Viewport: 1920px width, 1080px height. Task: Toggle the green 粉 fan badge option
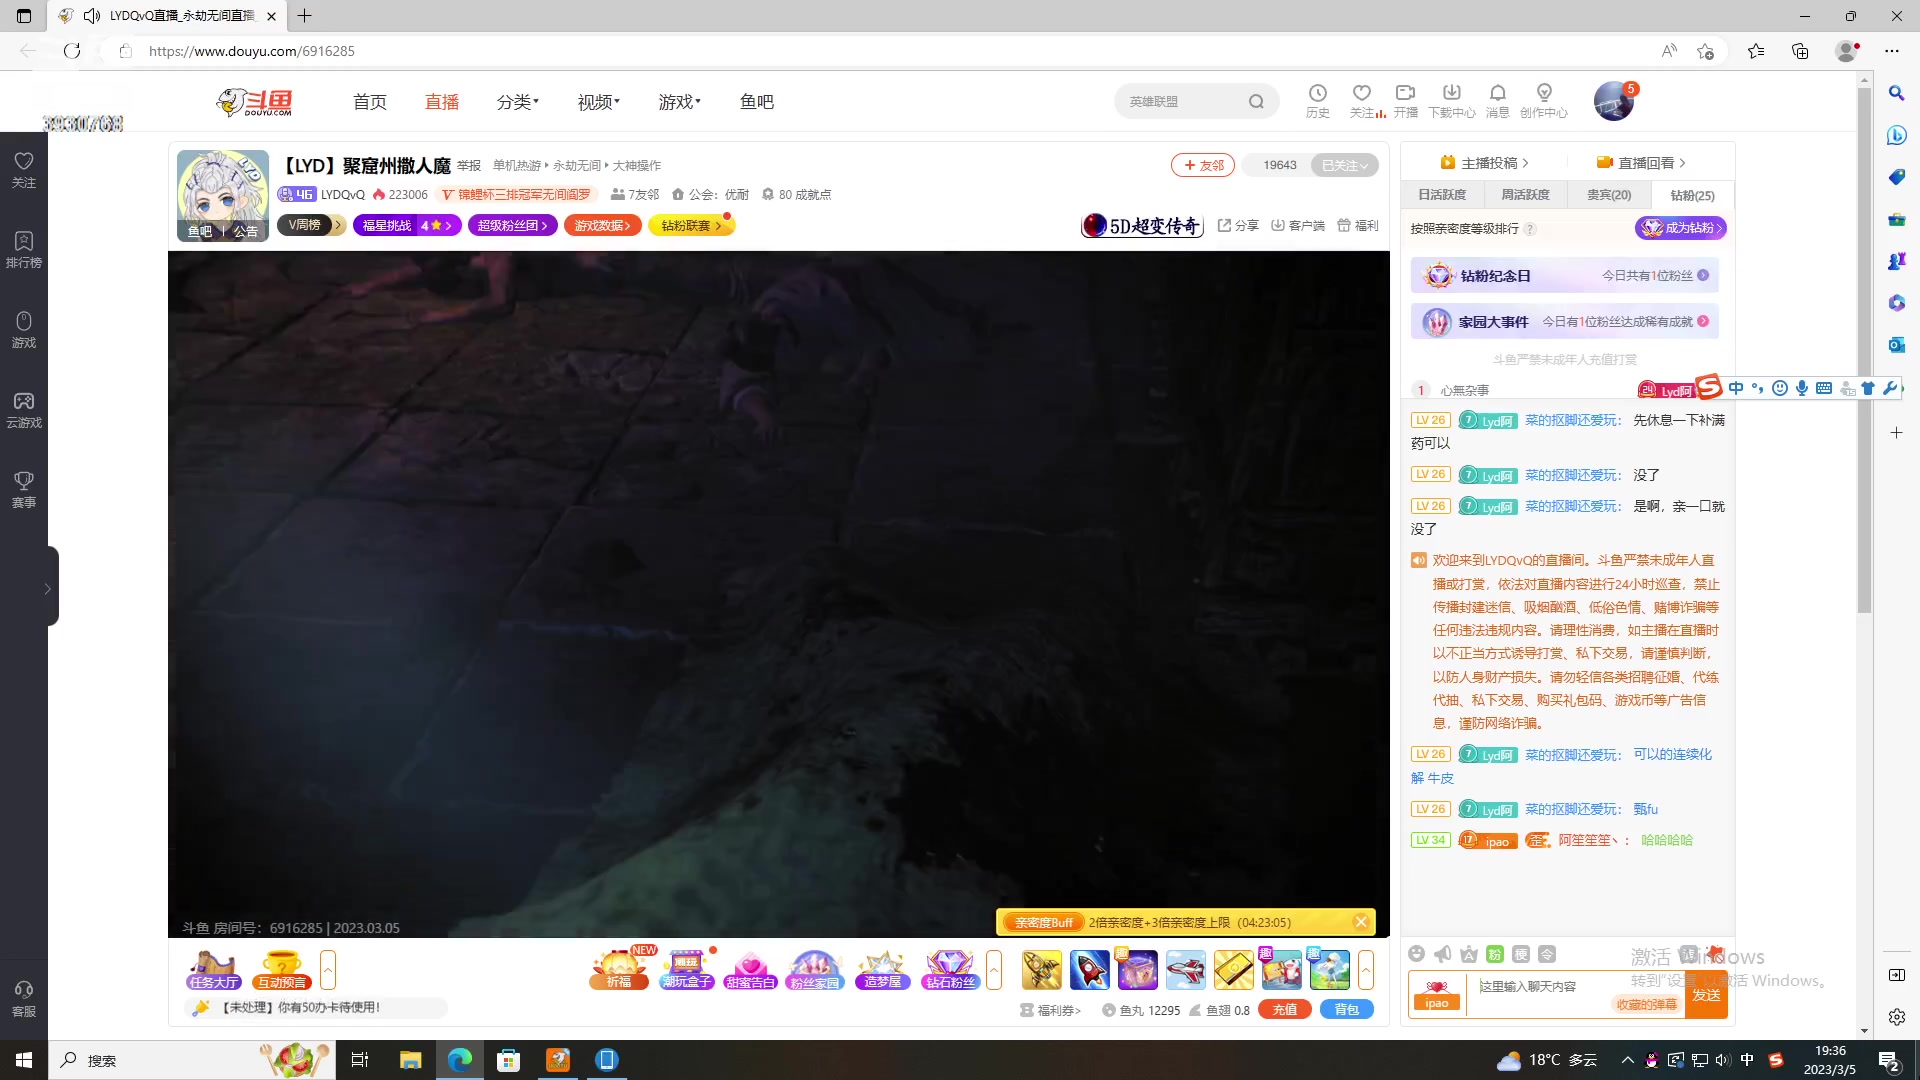pyautogui.click(x=1495, y=954)
